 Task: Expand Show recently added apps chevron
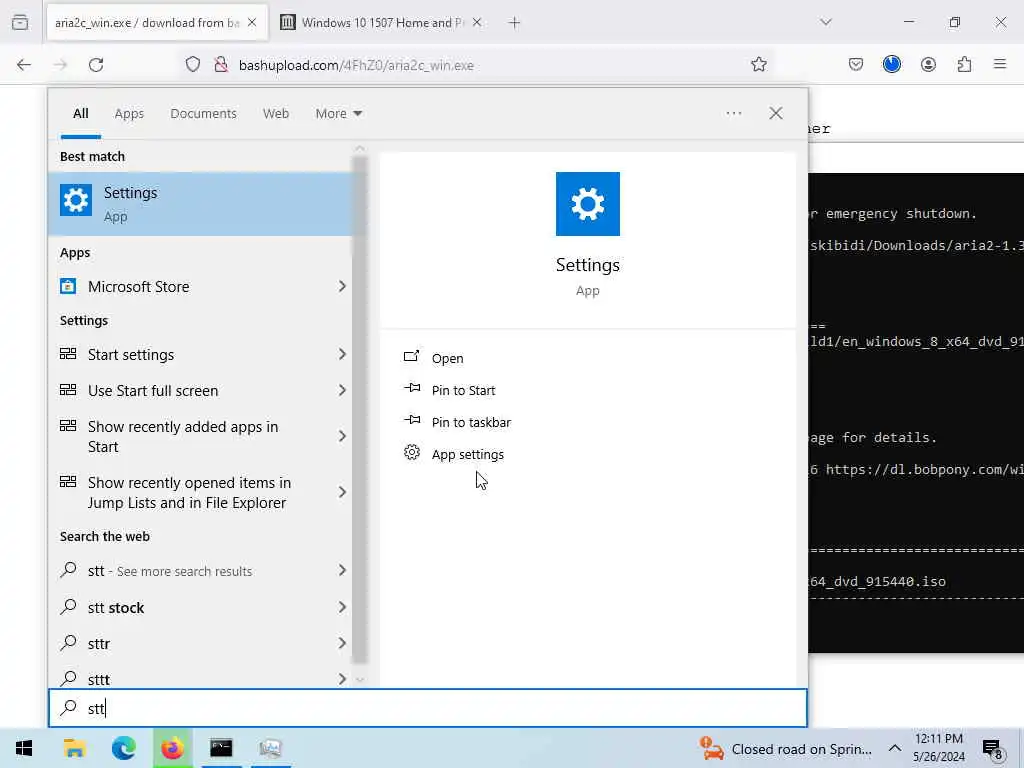tap(342, 436)
